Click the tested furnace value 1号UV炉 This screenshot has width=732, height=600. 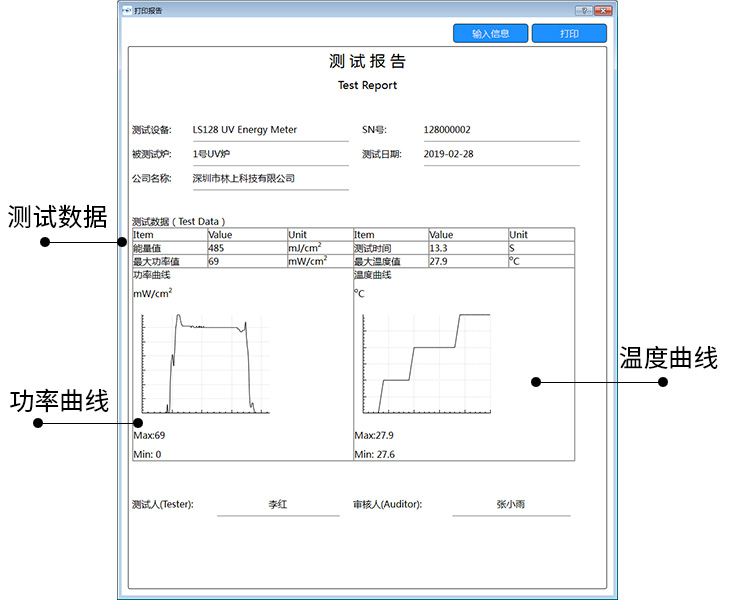click(211, 154)
